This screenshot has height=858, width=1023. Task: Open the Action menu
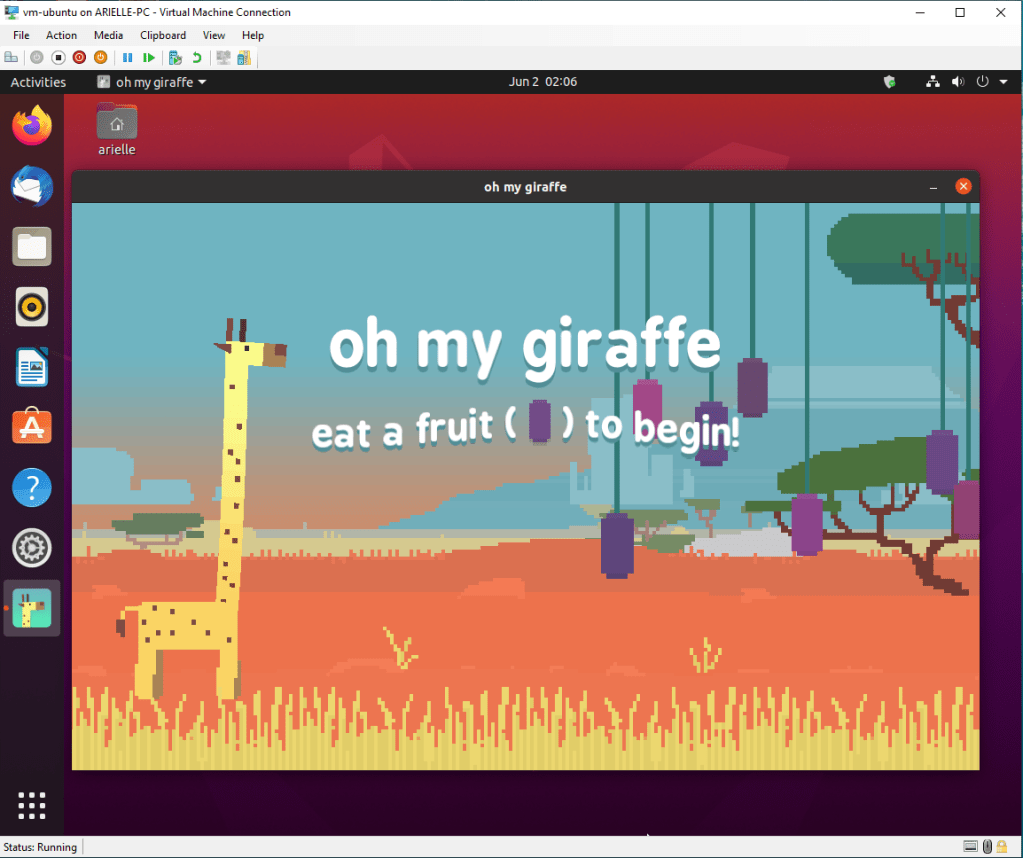coord(61,35)
